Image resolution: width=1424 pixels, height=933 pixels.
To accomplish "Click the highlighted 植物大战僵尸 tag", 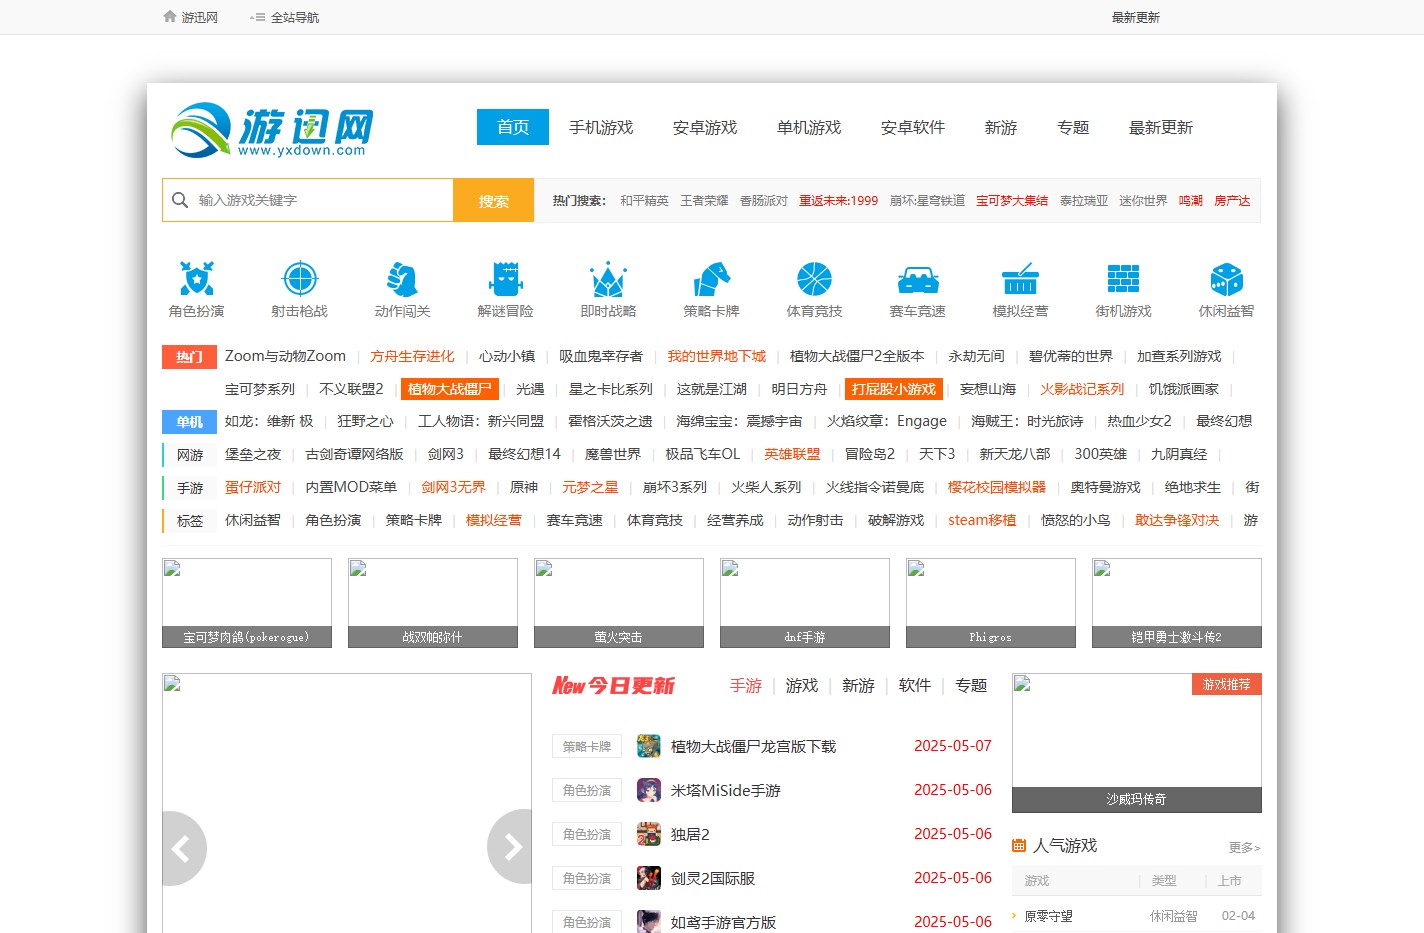I will (450, 389).
